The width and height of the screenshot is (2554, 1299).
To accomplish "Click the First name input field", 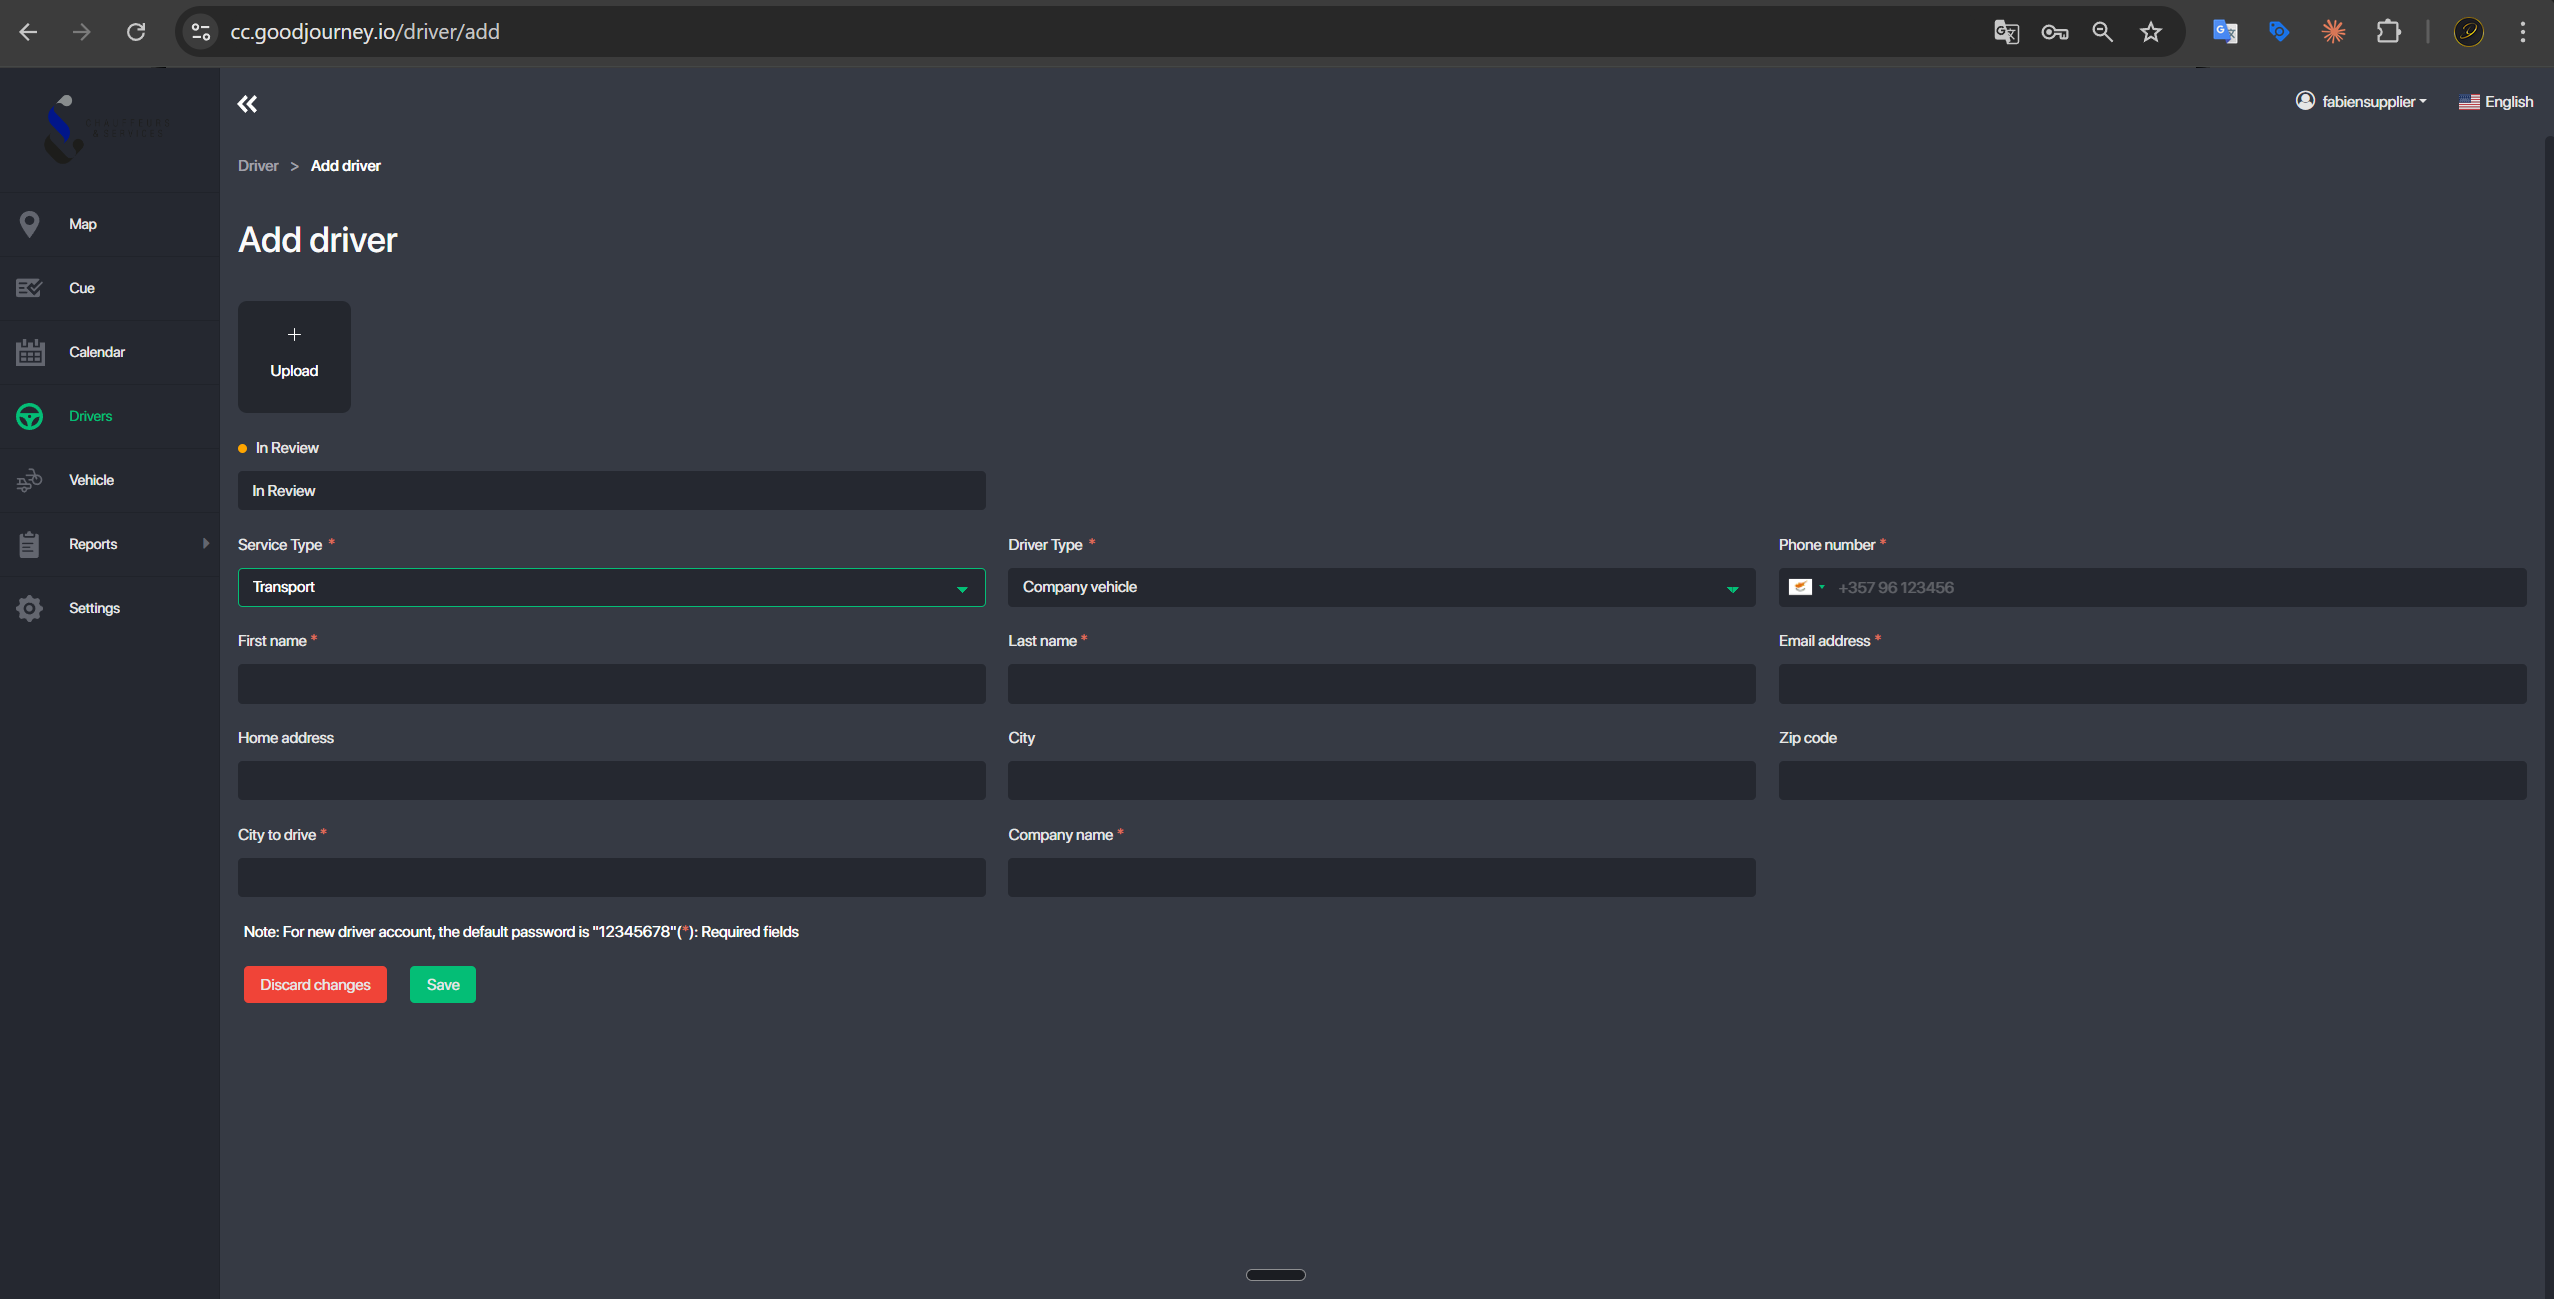I will click(611, 684).
